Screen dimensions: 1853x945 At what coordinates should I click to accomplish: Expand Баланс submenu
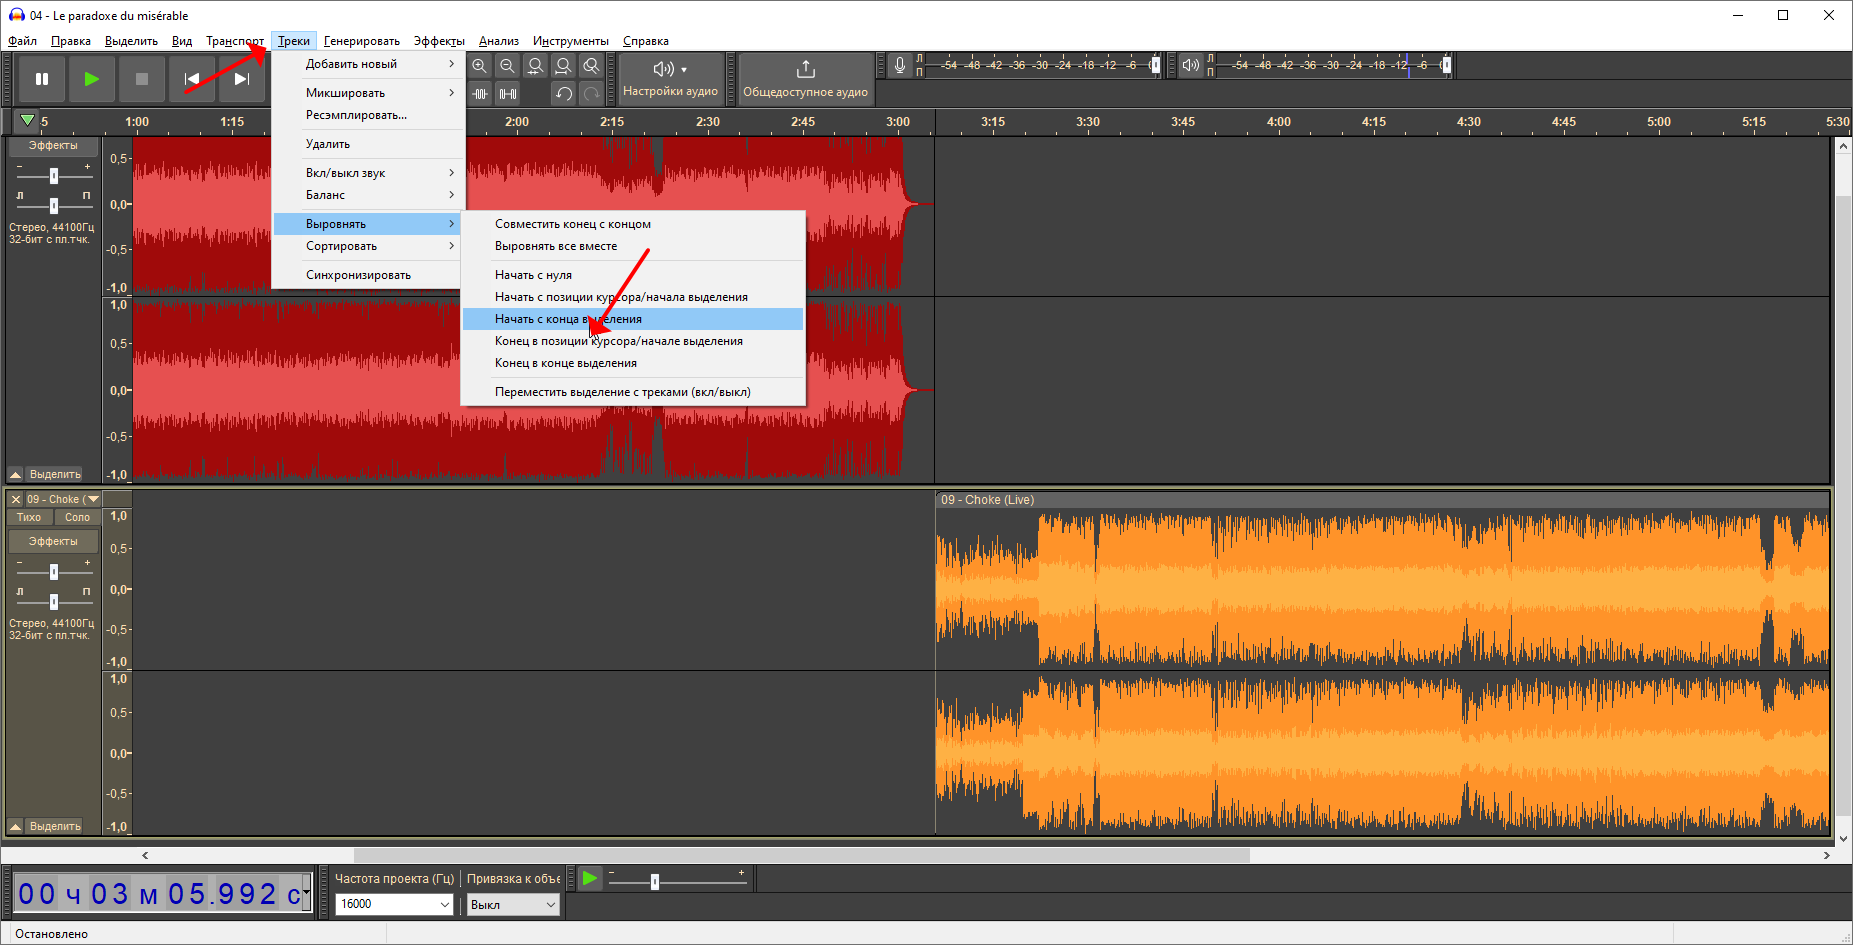coord(368,195)
